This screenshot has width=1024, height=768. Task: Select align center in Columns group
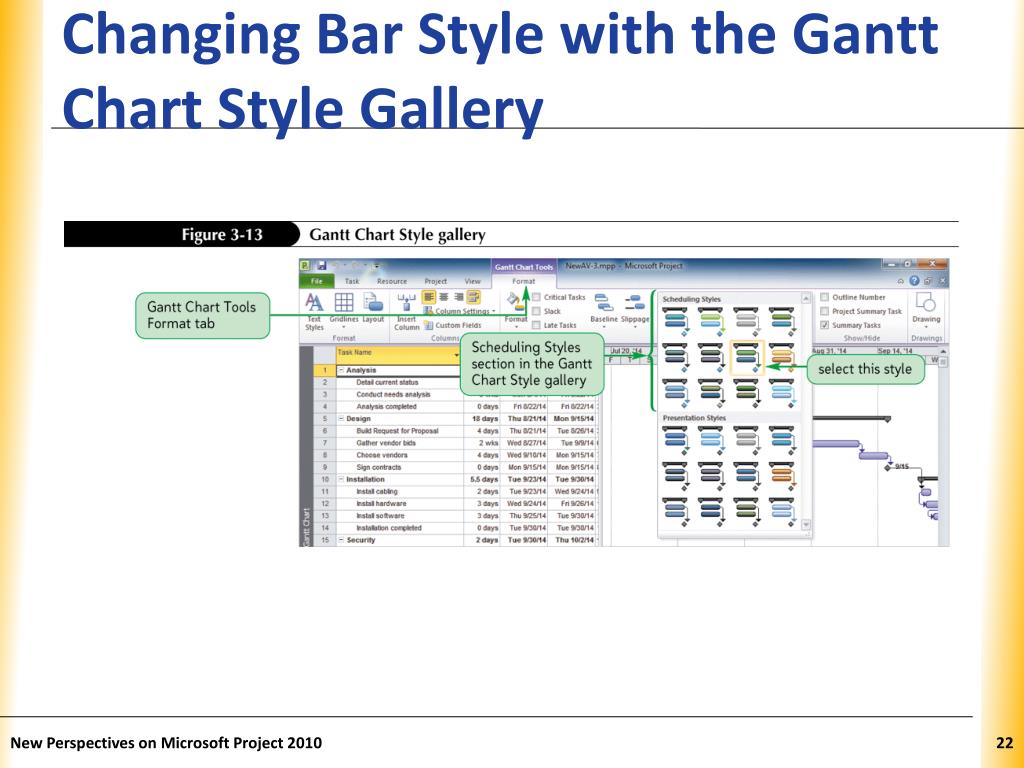[x=443, y=297]
